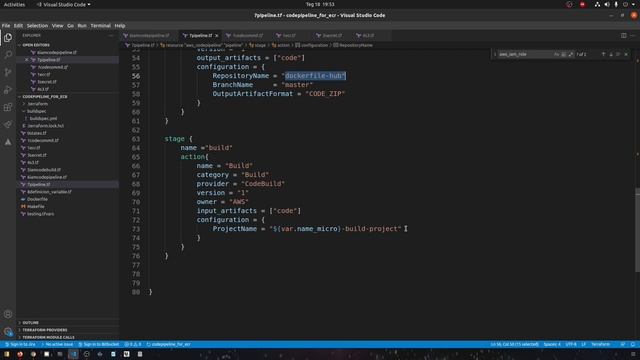The image size is (640, 360).
Task: Toggle Match Whole Word in find widget
Action: click(x=563, y=54)
